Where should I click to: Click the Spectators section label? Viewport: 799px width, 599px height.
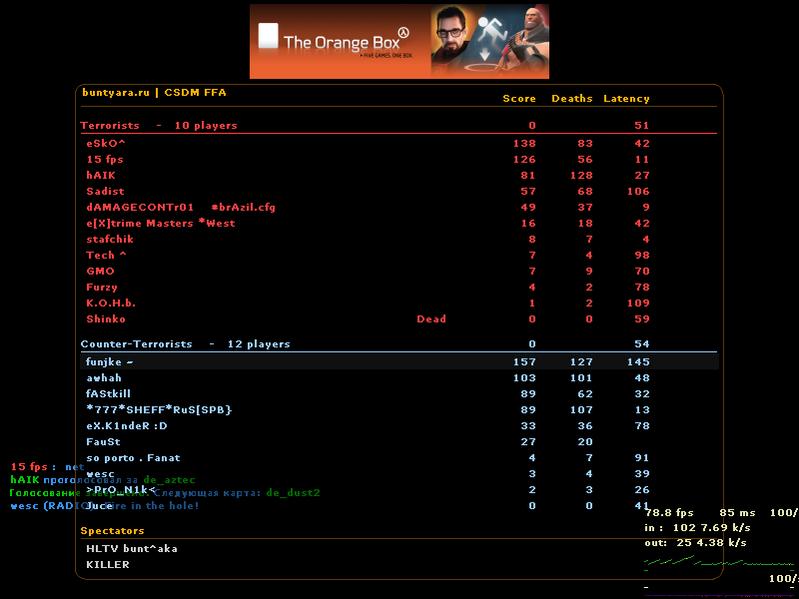click(x=112, y=531)
